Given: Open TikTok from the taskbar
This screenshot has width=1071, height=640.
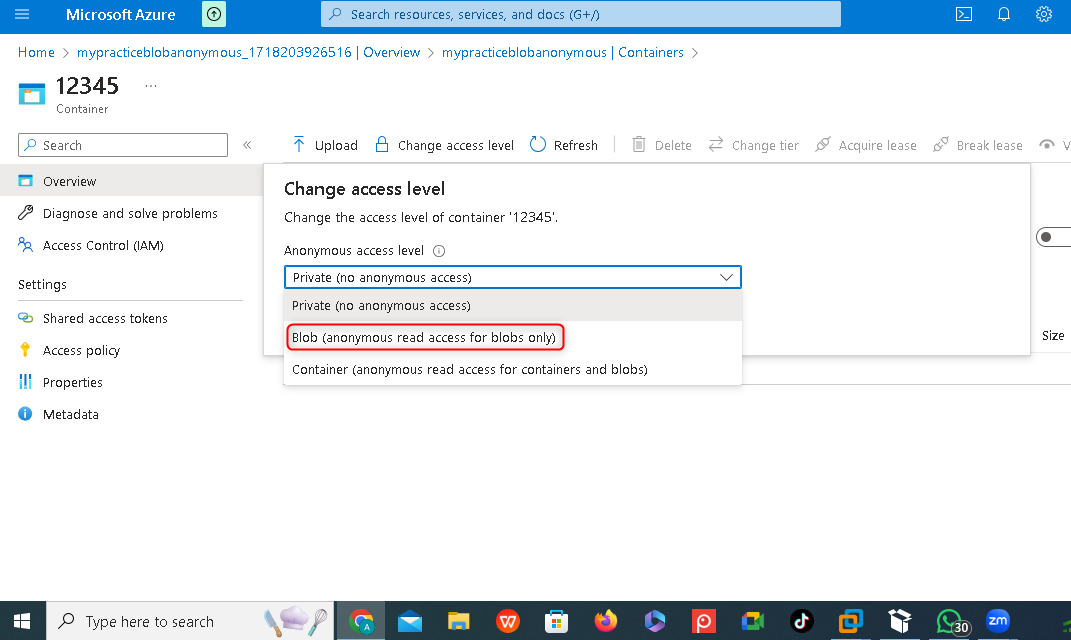Looking at the screenshot, I should pos(801,621).
